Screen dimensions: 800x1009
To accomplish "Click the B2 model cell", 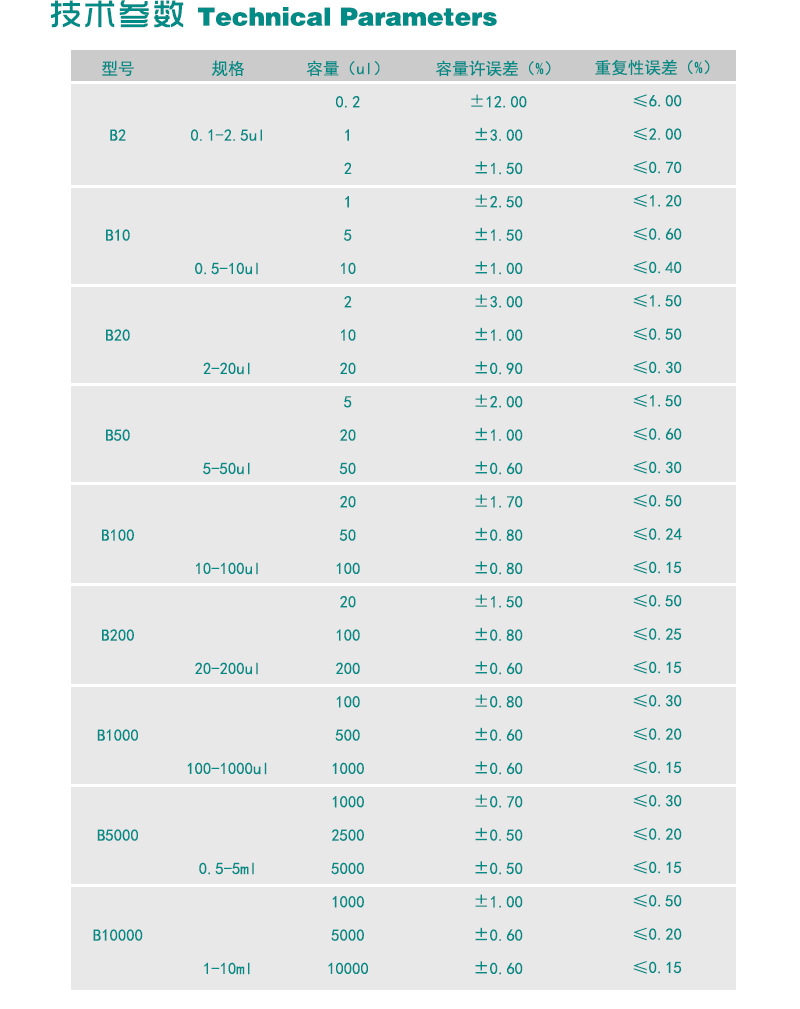I will click(x=117, y=135).
